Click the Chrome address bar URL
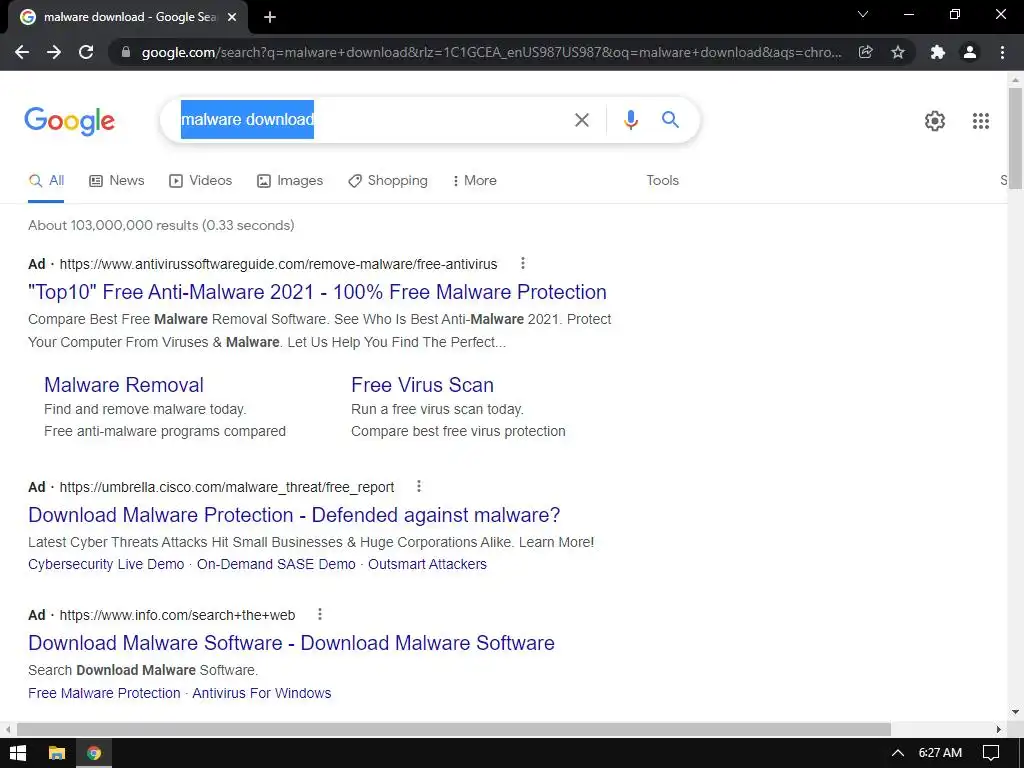This screenshot has height=768, width=1024. click(x=491, y=52)
